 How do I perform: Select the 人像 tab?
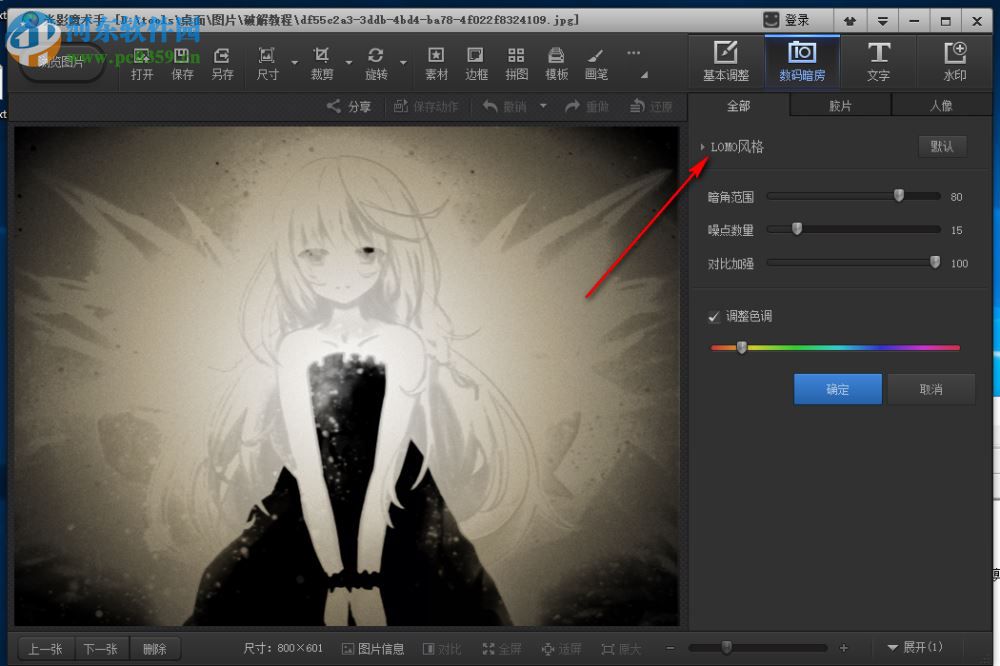tap(941, 105)
